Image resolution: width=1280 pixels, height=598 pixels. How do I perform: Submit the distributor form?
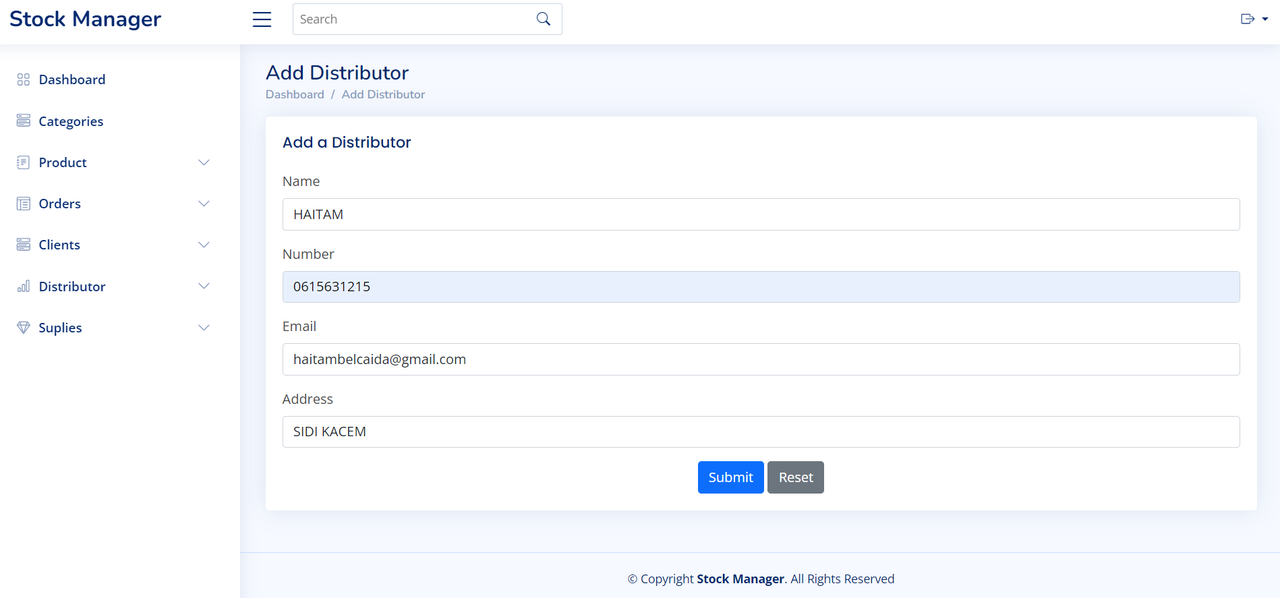[x=730, y=477]
